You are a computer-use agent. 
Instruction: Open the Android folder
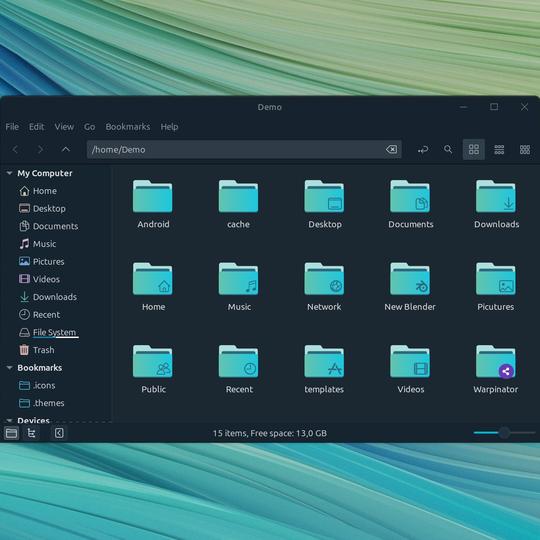(153, 196)
